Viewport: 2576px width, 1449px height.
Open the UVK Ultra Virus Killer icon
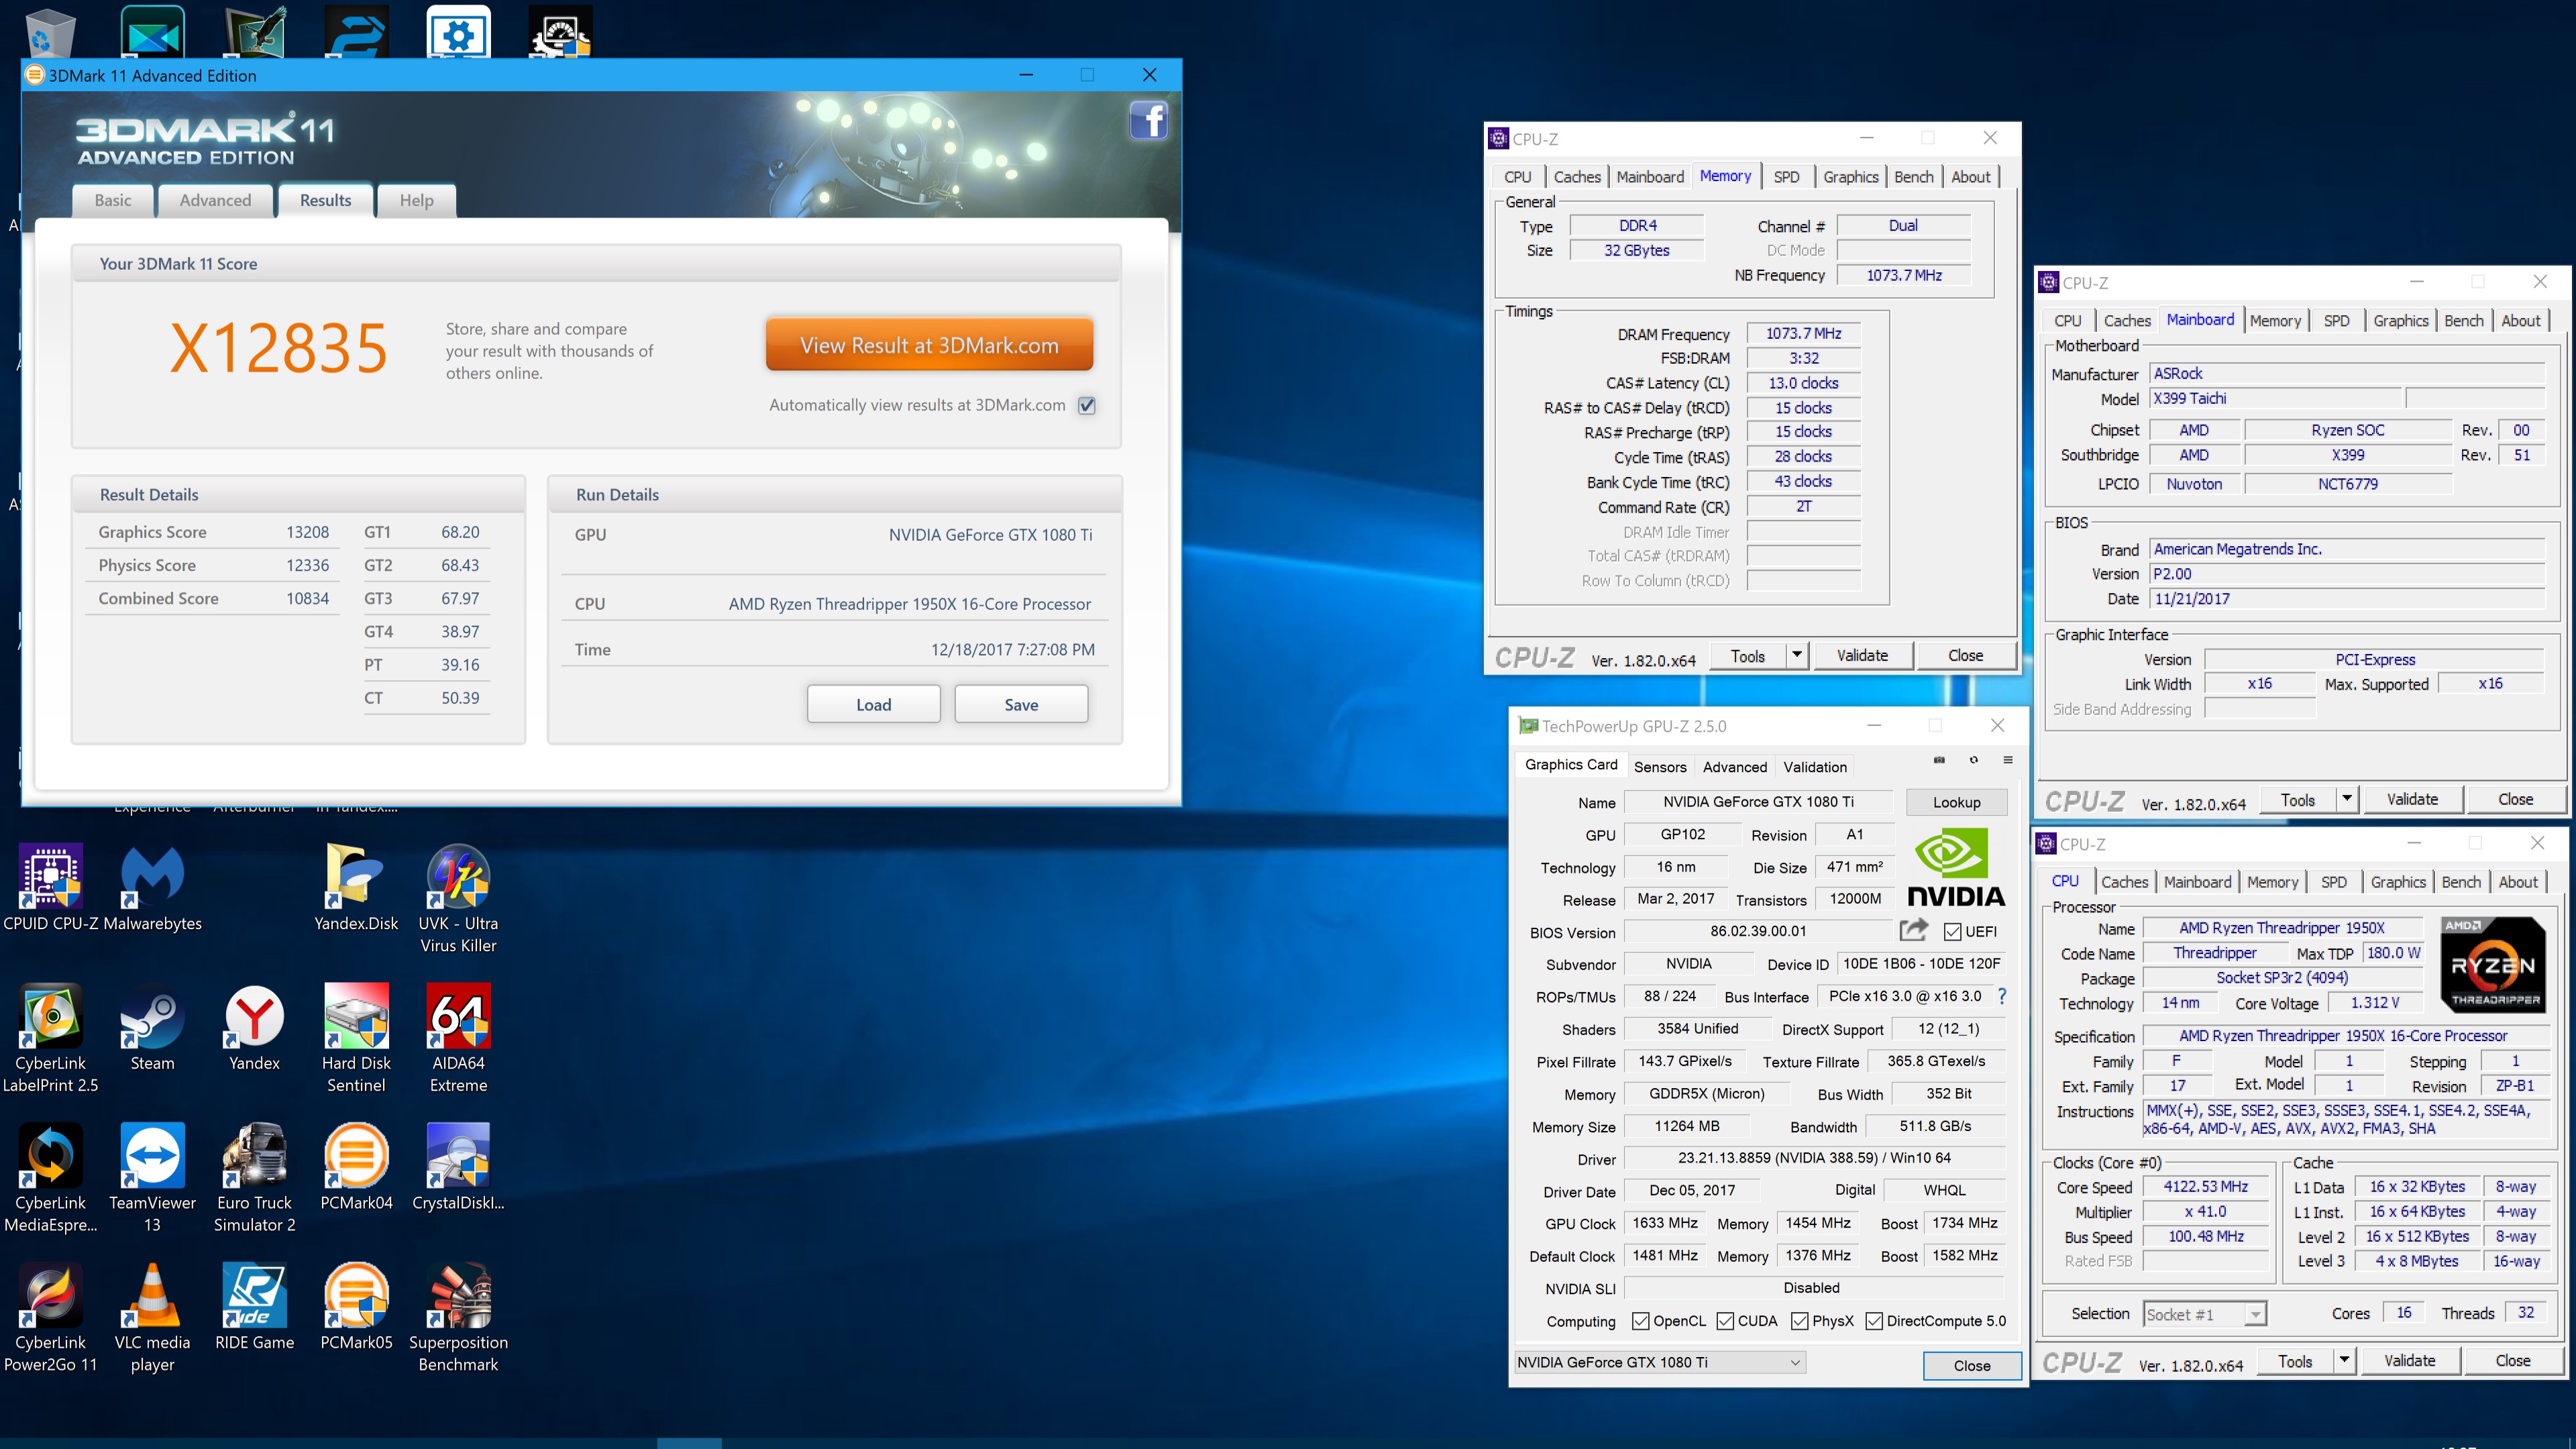coord(458,899)
